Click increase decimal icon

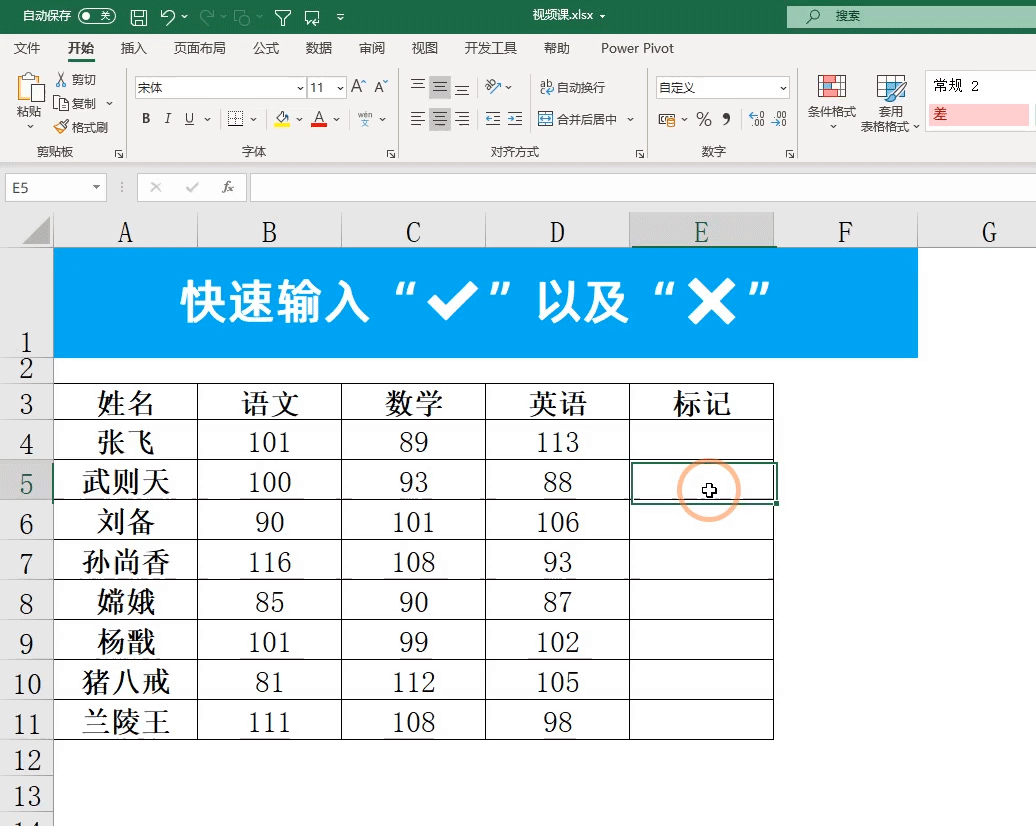click(757, 120)
